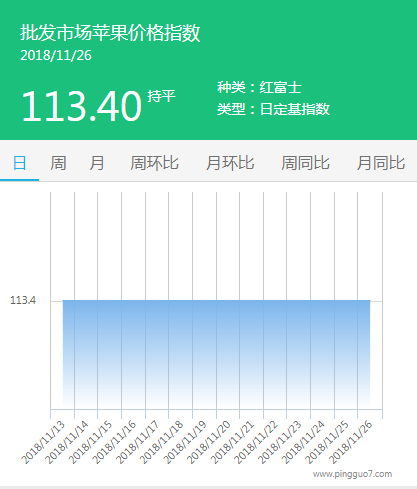417x489 pixels.
Task: Switch to the 周 weekly tab
Action: (58, 163)
